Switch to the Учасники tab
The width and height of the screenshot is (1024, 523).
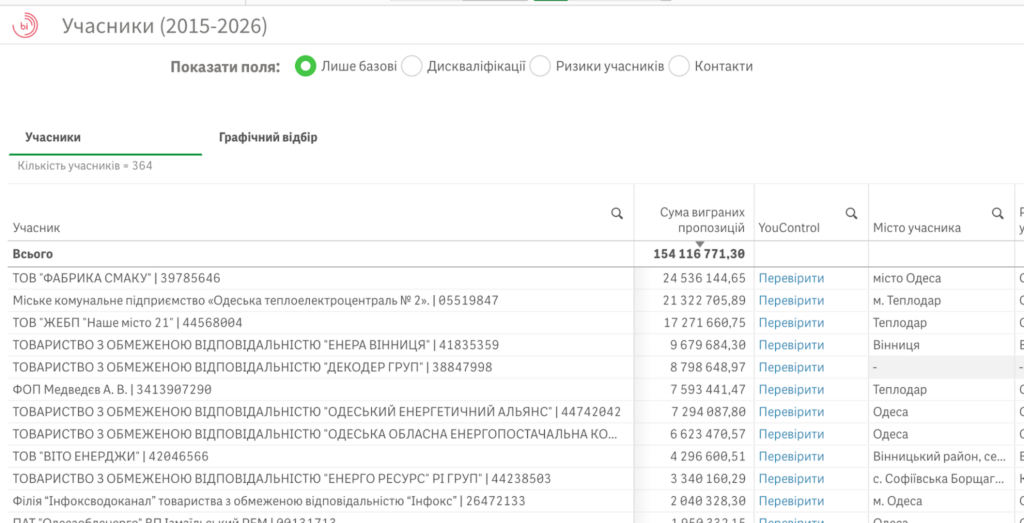pos(53,137)
